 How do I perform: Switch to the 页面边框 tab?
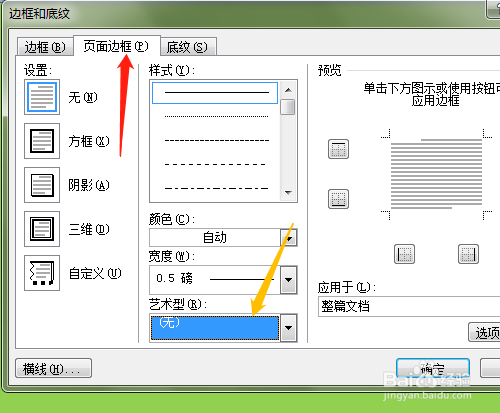[117, 46]
